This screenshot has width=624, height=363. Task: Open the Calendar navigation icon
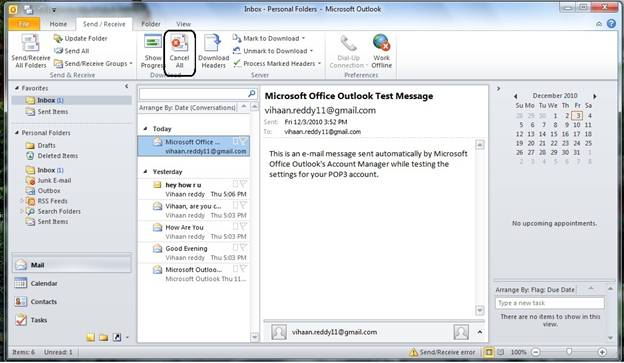click(x=21, y=283)
